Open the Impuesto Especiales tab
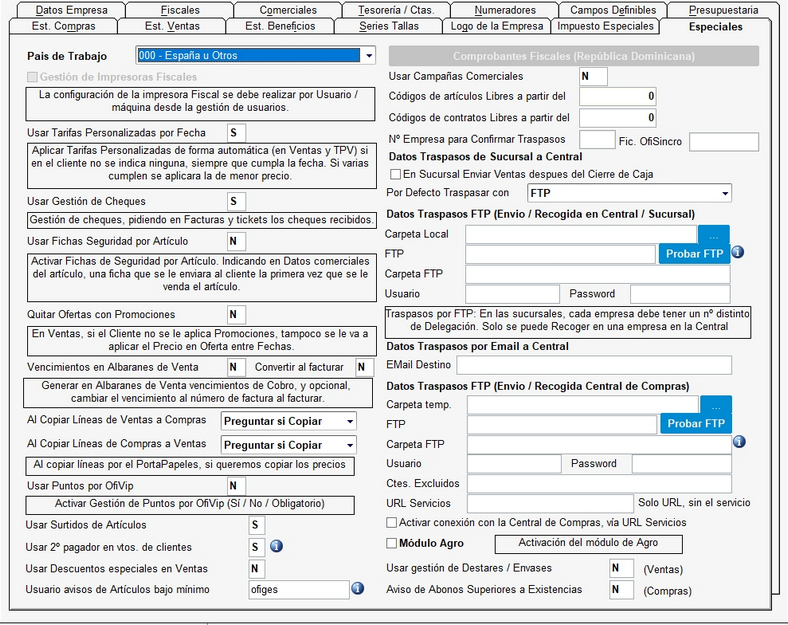The image size is (788, 625). point(605,26)
